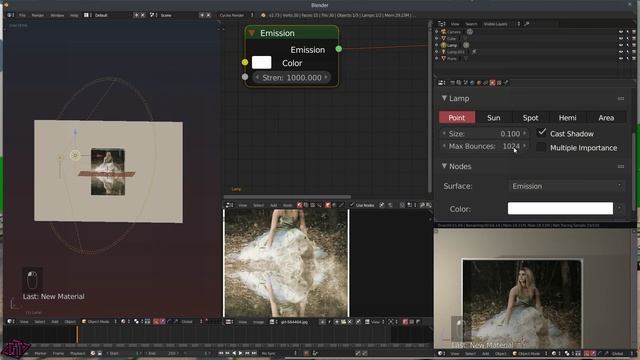The height and width of the screenshot is (360, 640).
Task: Jump to the last frame in timeline
Action: click(254, 353)
